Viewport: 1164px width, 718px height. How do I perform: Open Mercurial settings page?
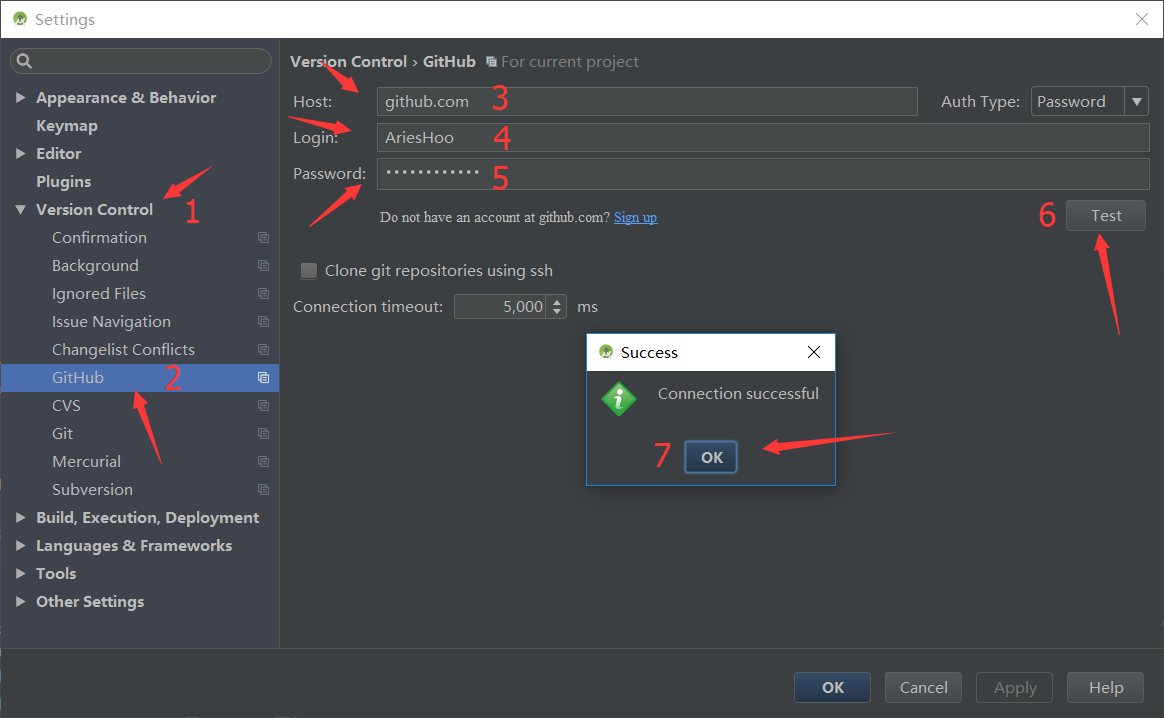(x=86, y=461)
